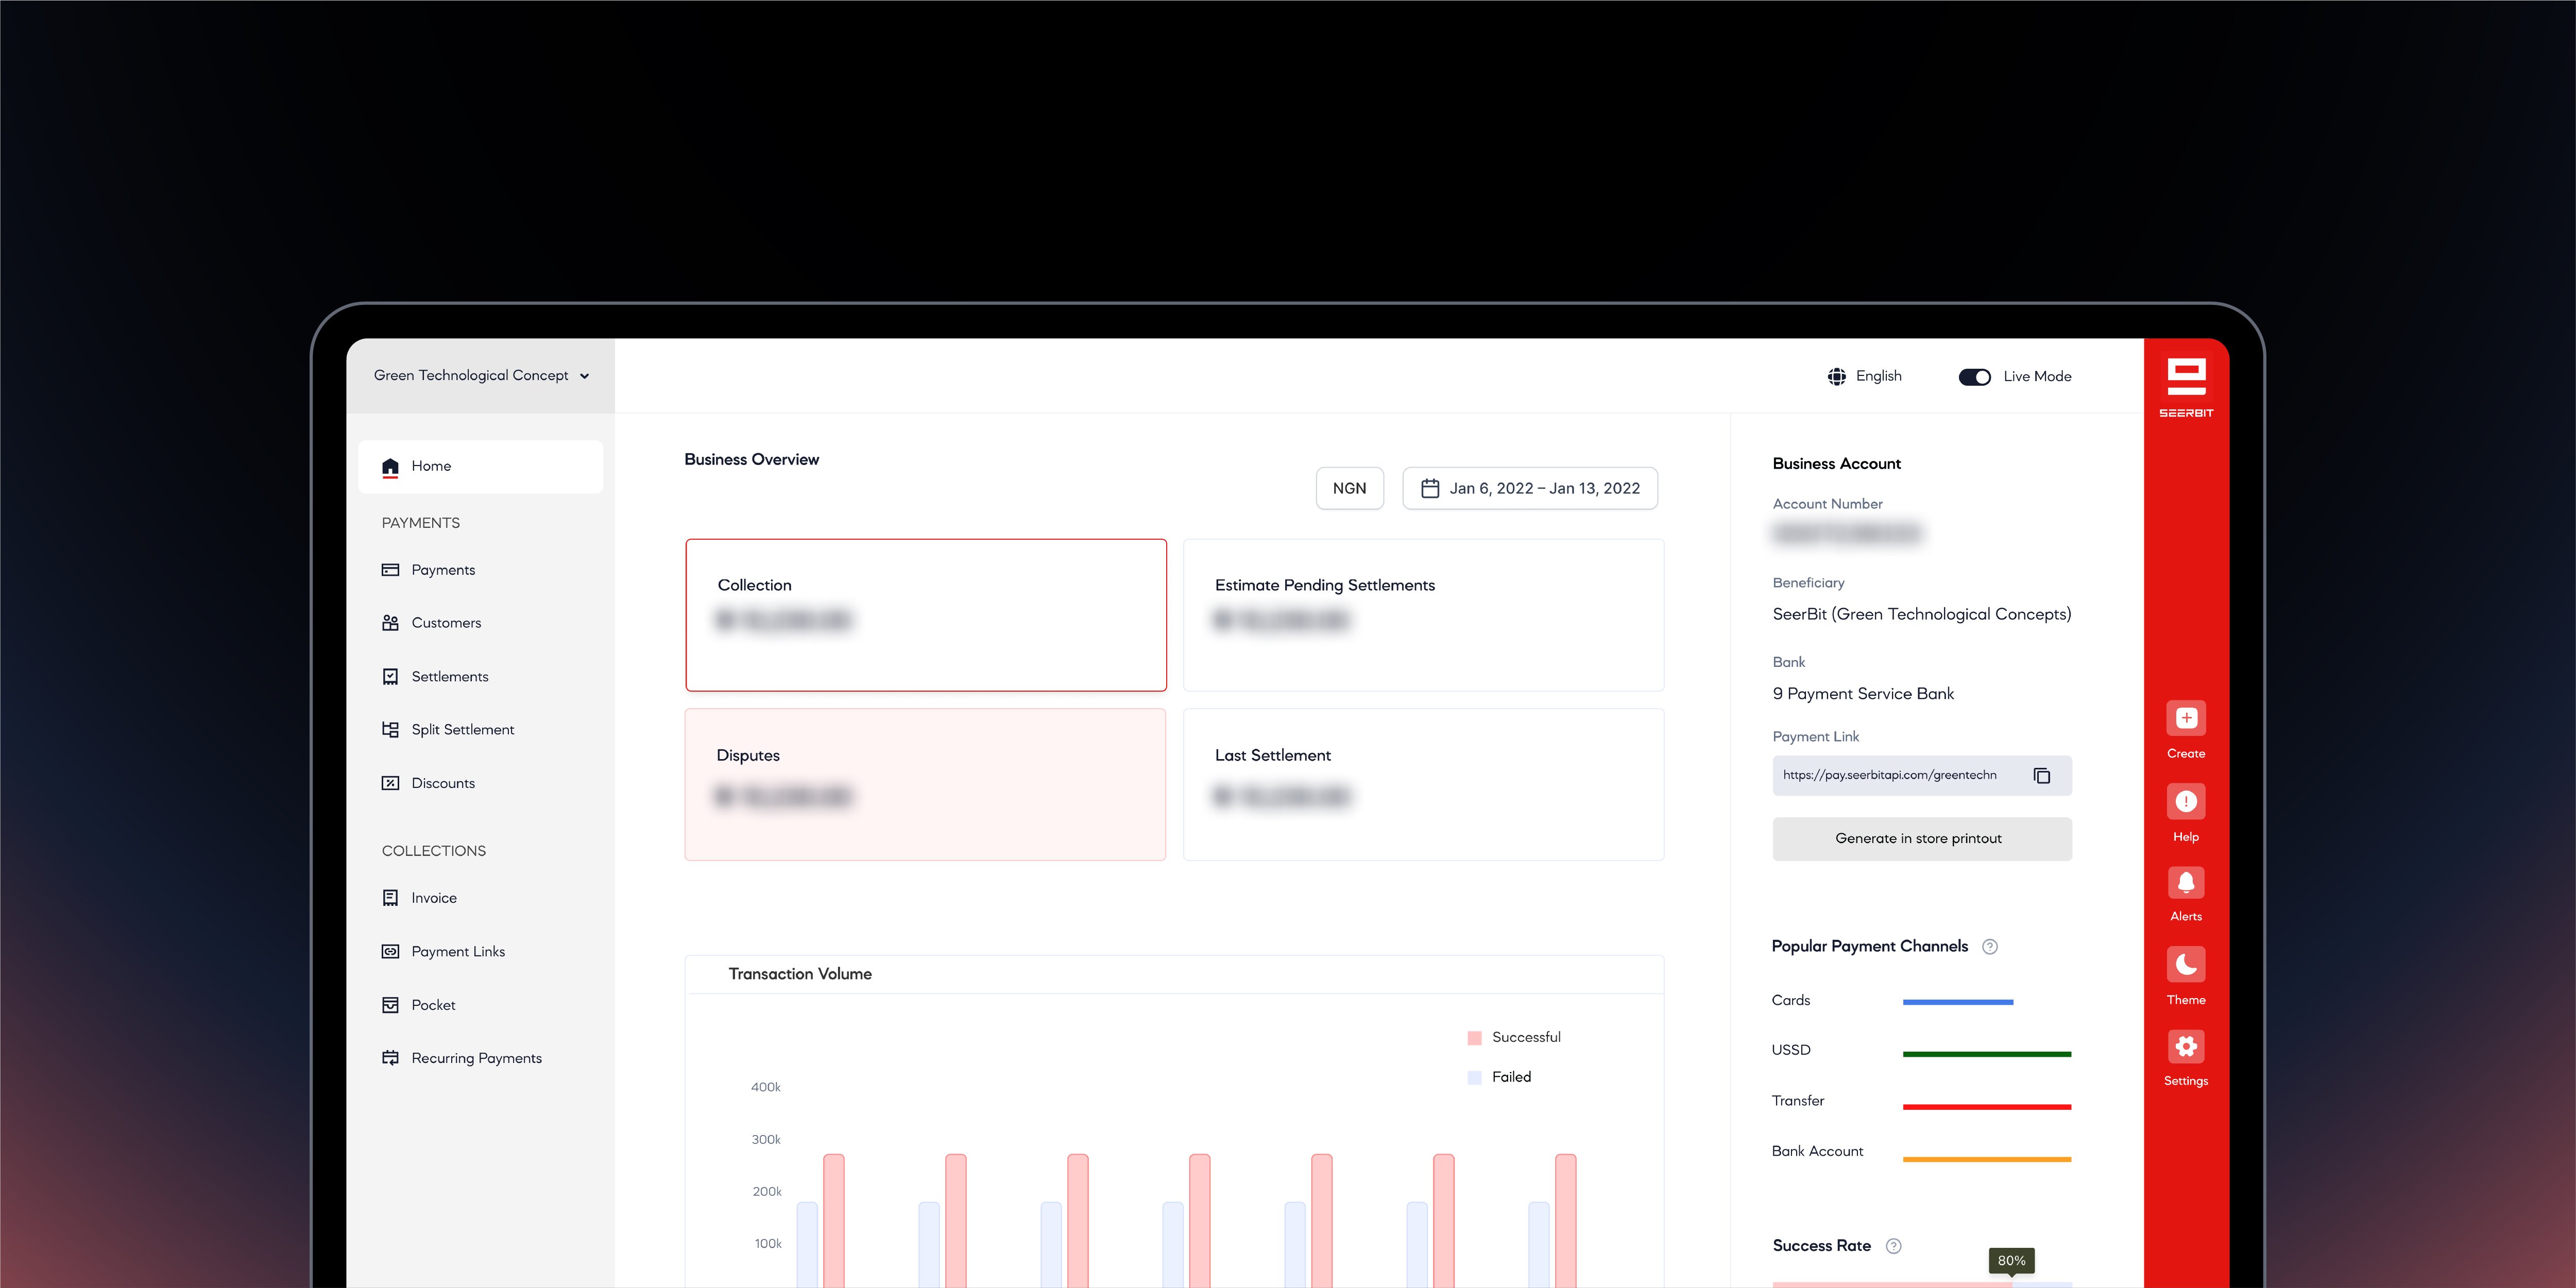Open the Jan 6 – Jan 13 date range picker
Viewport: 2576px width, 1288px height.
pyautogui.click(x=1529, y=488)
